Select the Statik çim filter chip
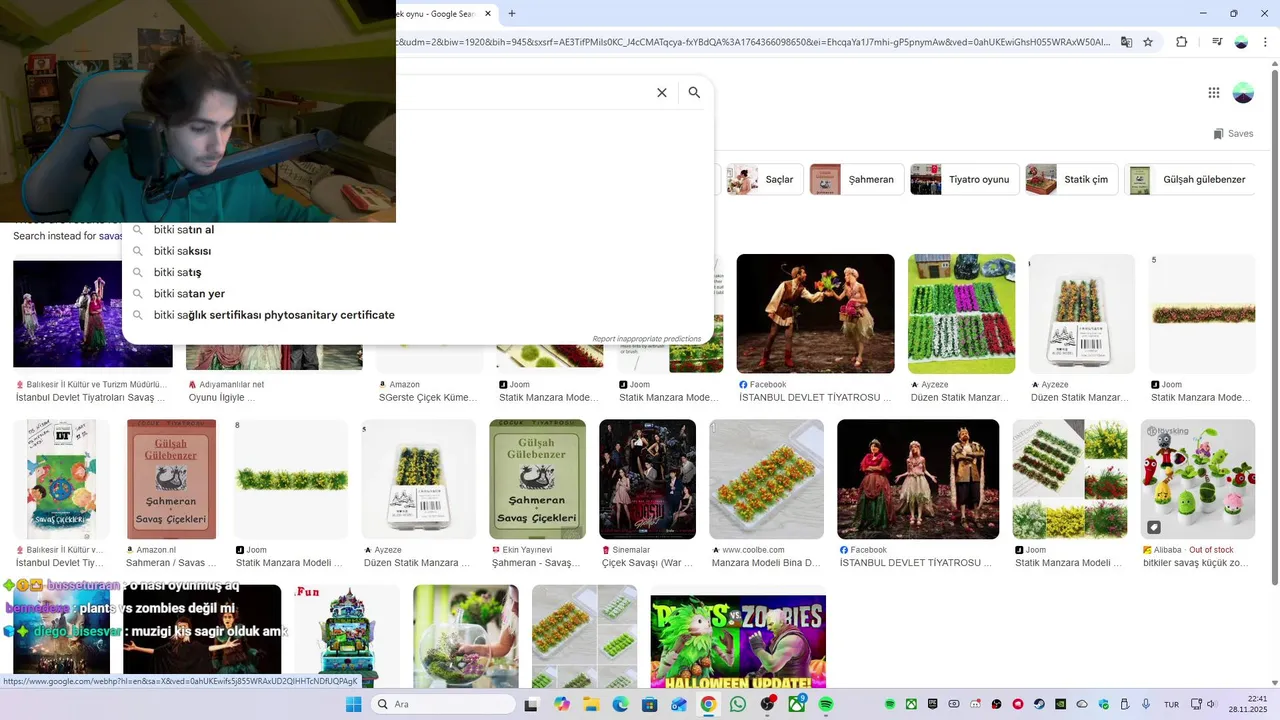The width and height of the screenshot is (1280, 720). (1071, 179)
